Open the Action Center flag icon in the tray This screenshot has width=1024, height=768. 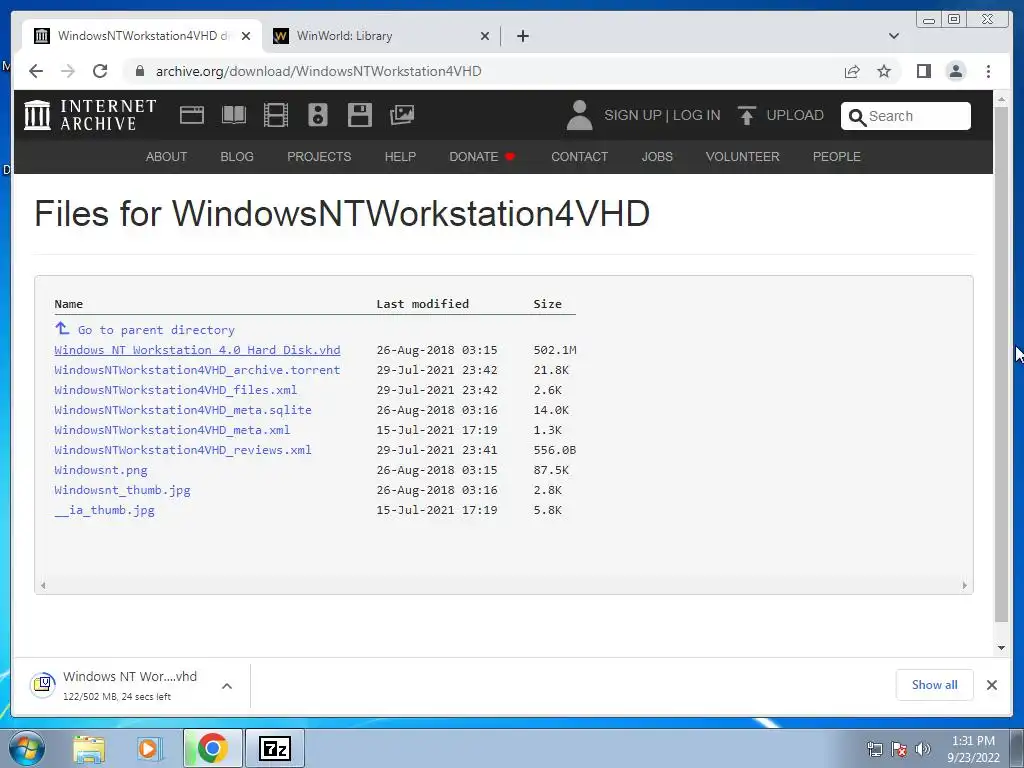tap(899, 749)
